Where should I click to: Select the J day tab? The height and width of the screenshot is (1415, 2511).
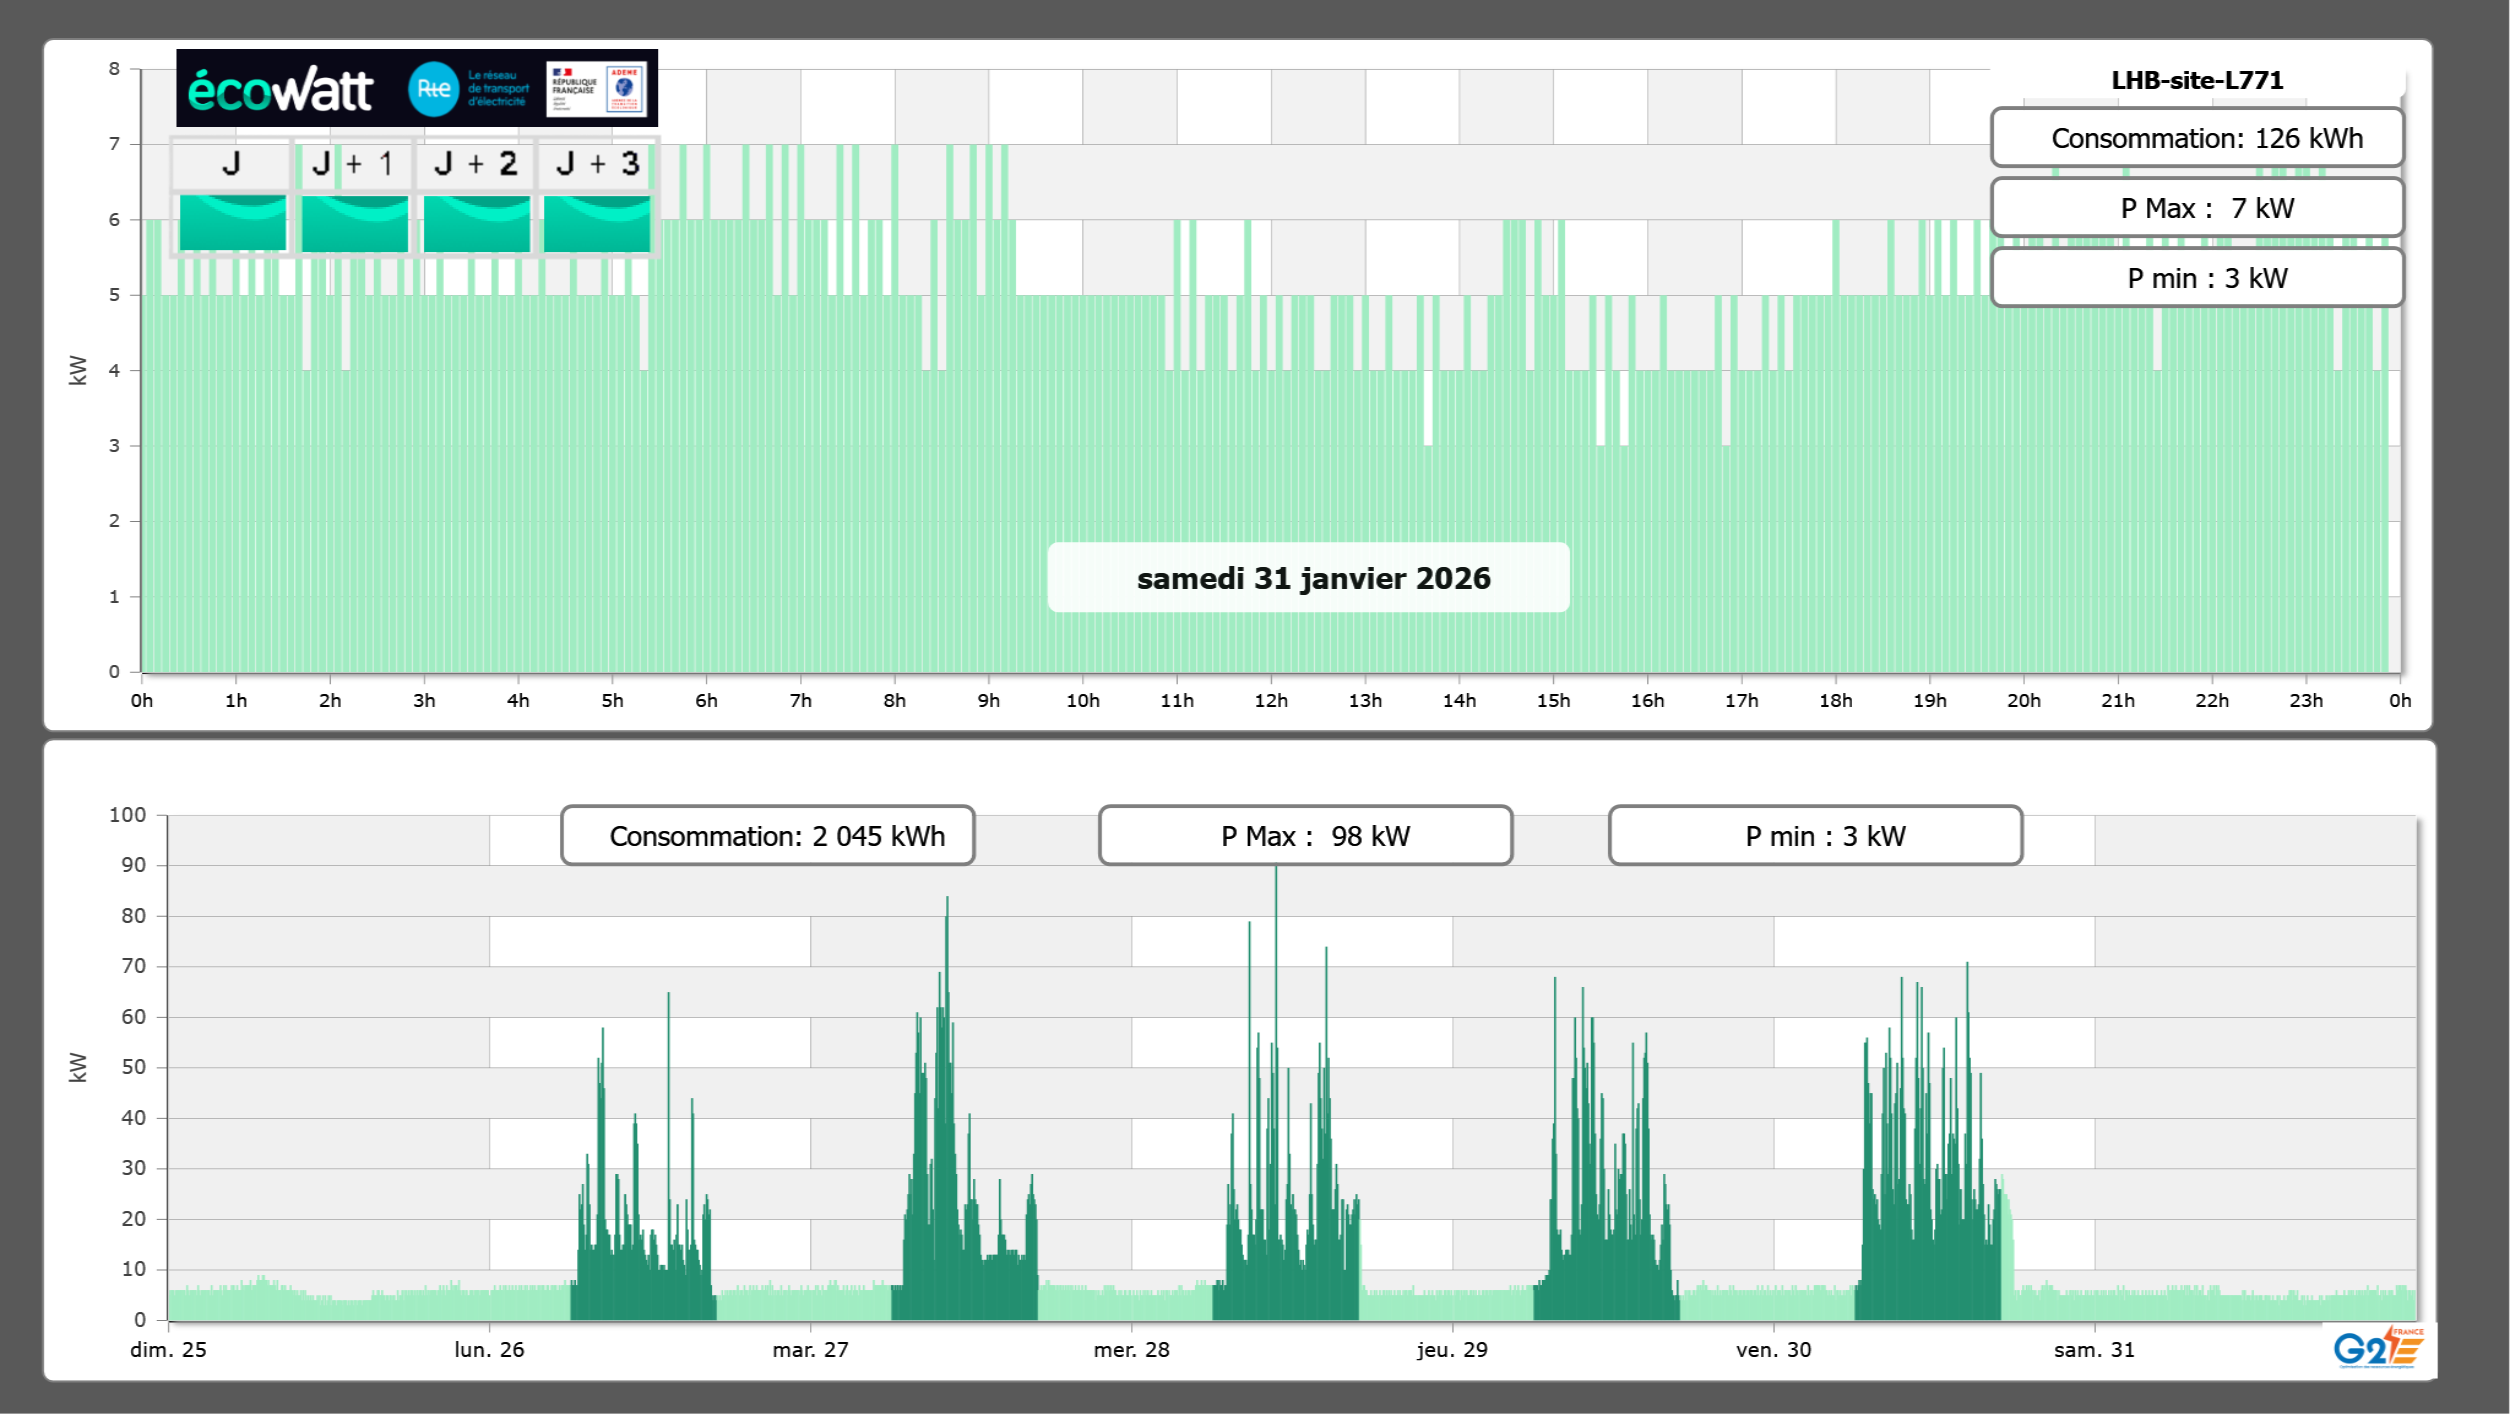tap(231, 164)
